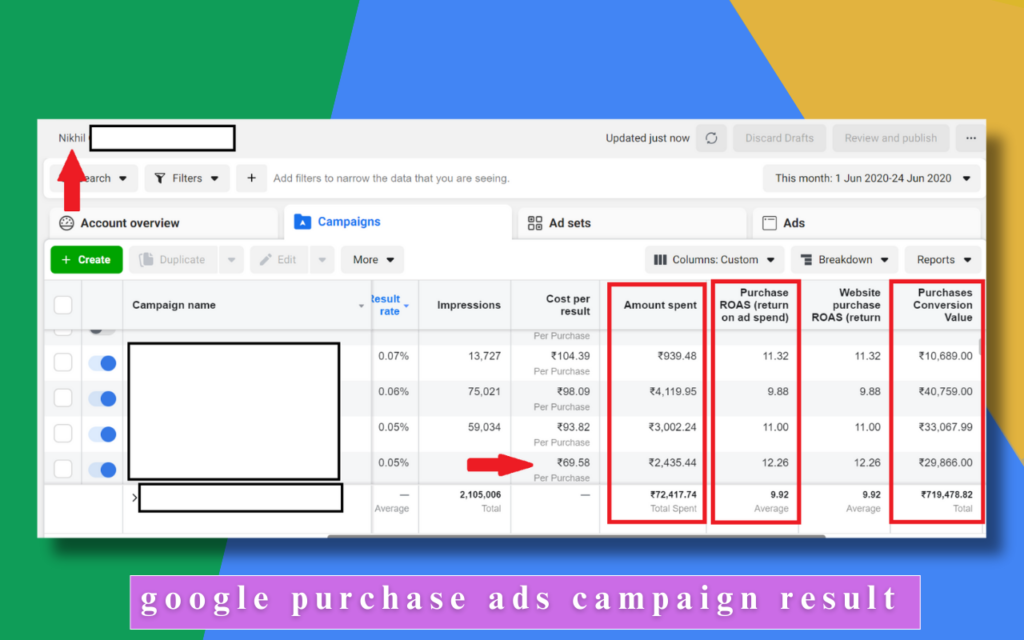Image resolution: width=1024 pixels, height=640 pixels.
Task: Select all campaigns with the header checkbox
Action: pyautogui.click(x=63, y=305)
